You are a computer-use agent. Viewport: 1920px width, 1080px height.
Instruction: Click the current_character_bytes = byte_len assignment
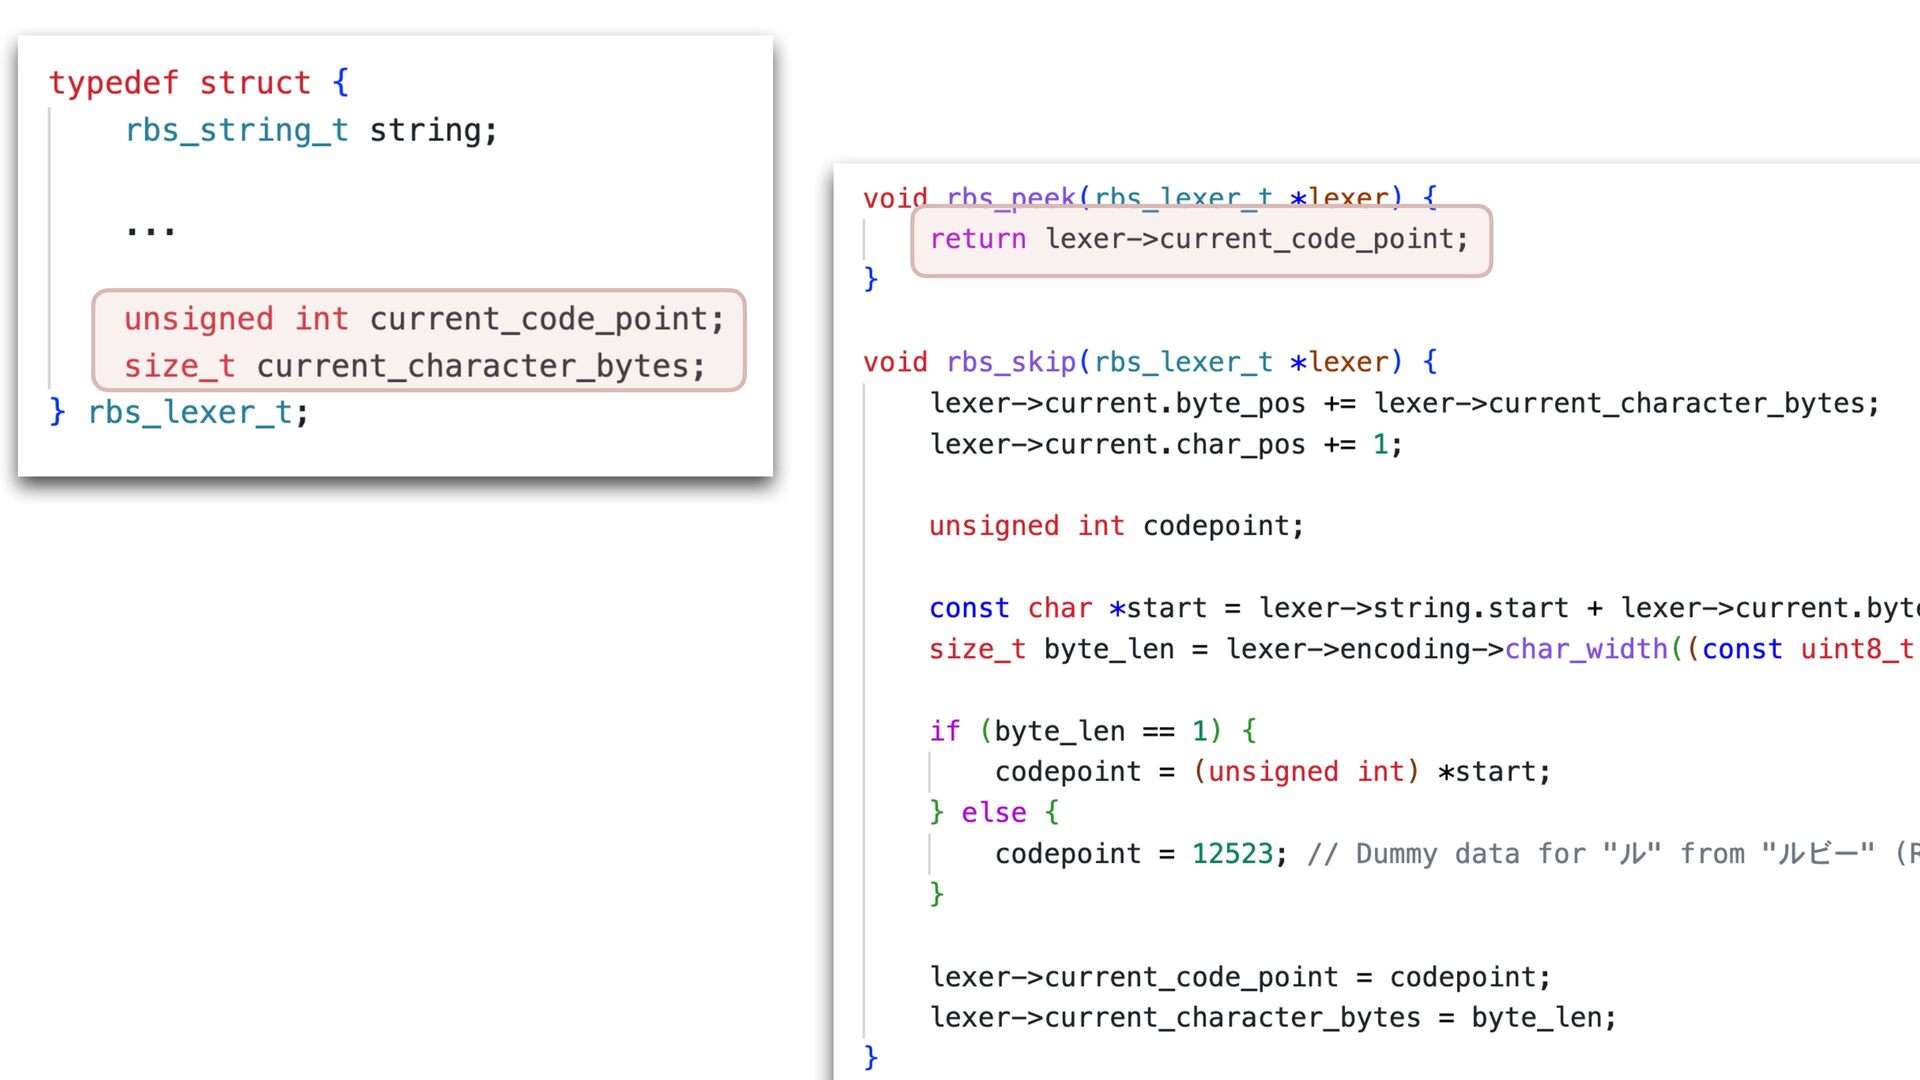coord(1272,1018)
